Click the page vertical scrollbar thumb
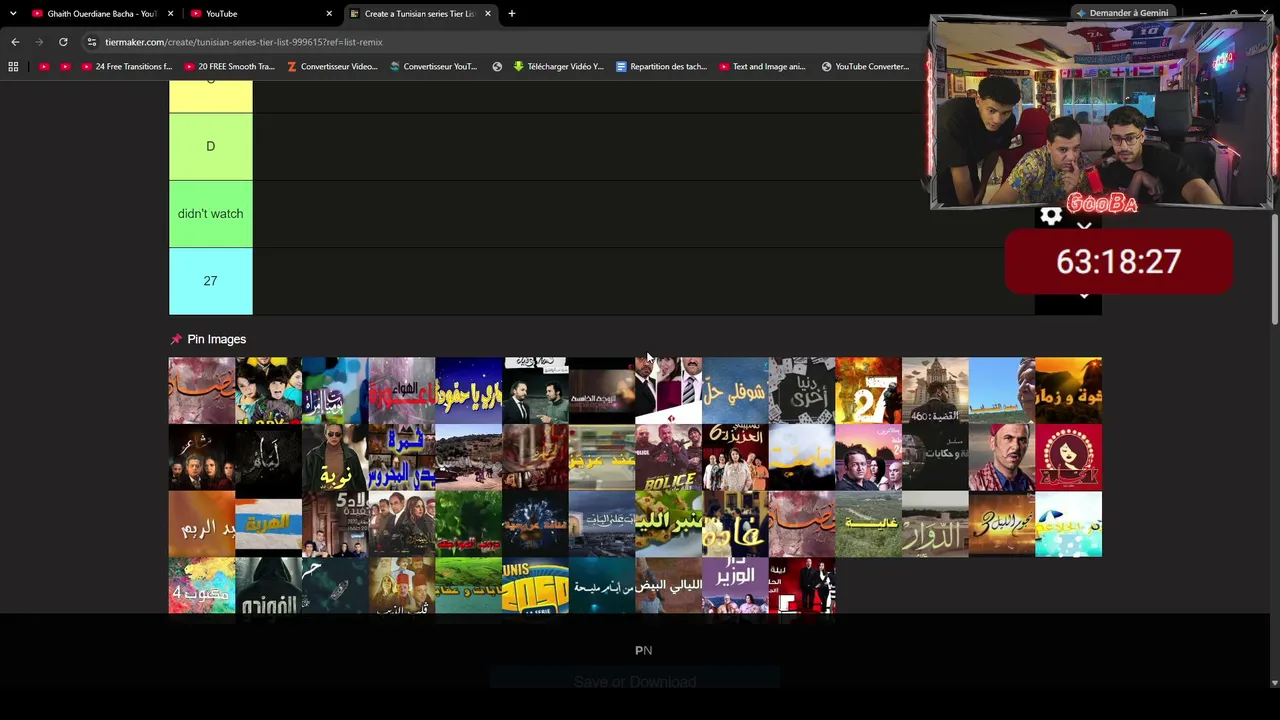1280x720 pixels. pos(1274,270)
